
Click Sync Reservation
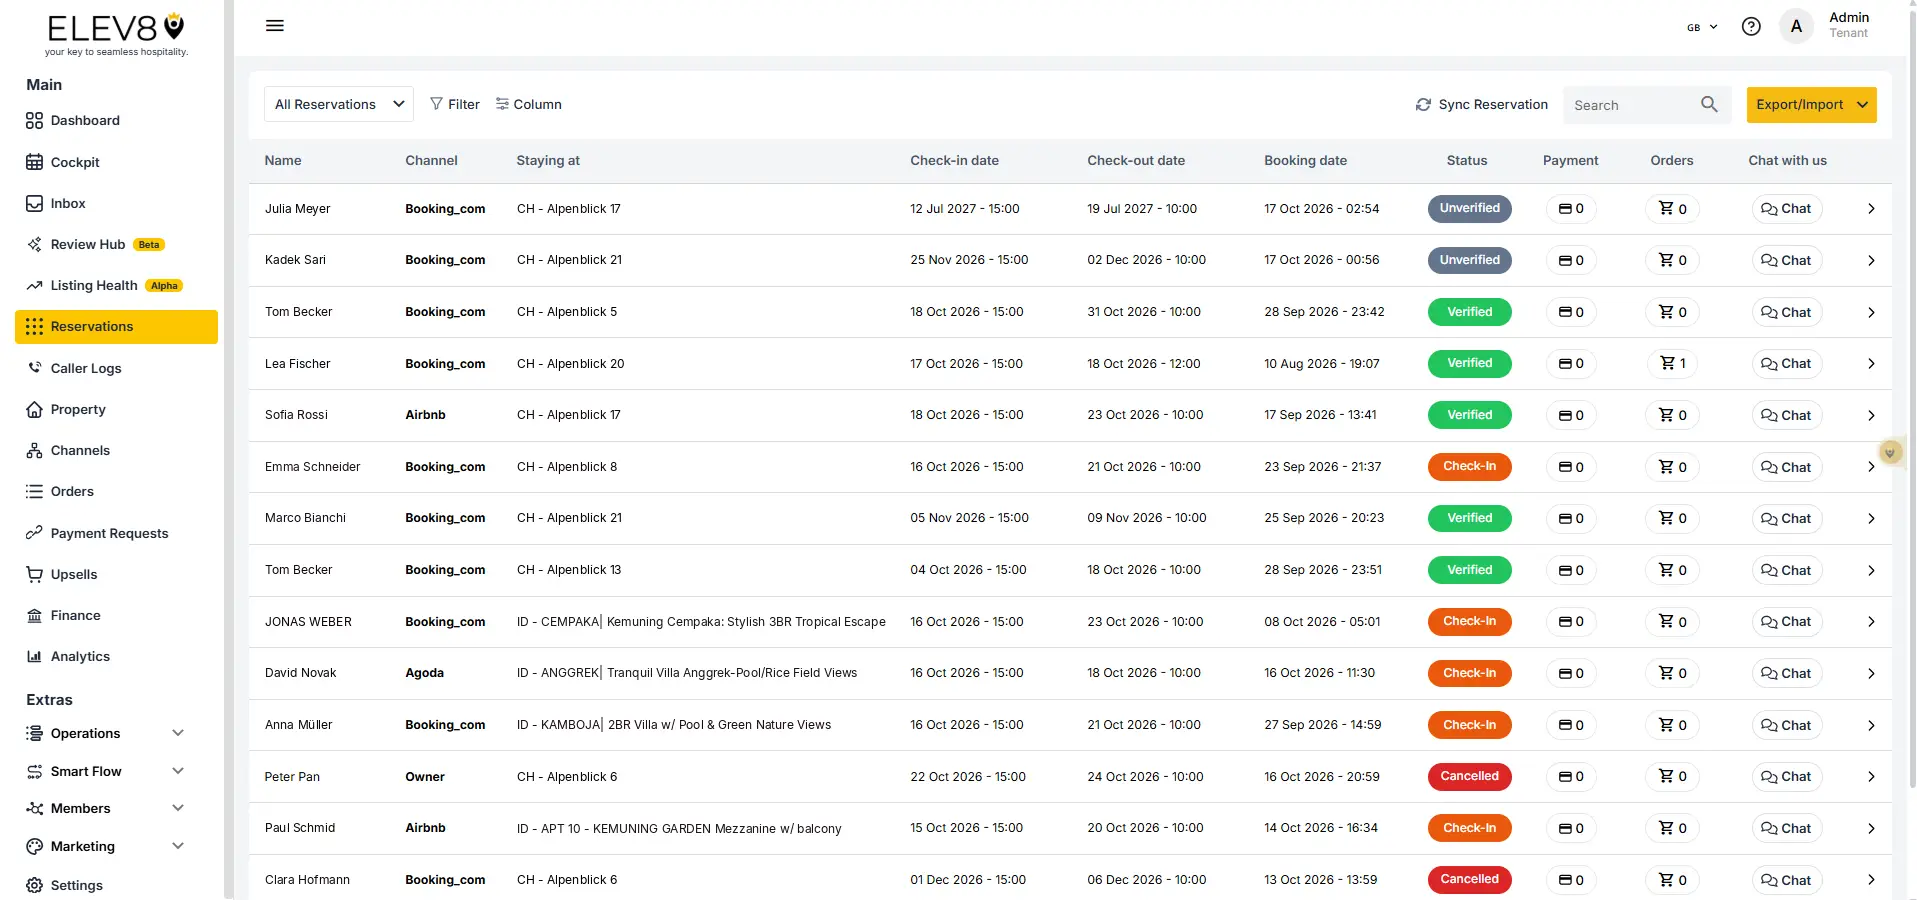click(x=1482, y=104)
